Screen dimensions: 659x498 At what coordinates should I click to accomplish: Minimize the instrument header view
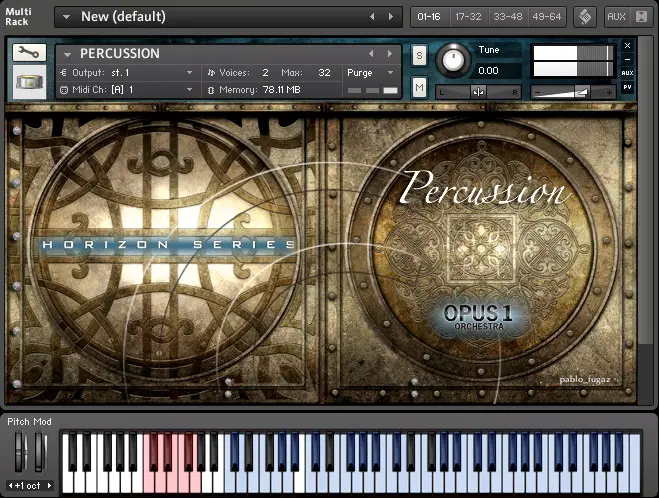[627, 59]
